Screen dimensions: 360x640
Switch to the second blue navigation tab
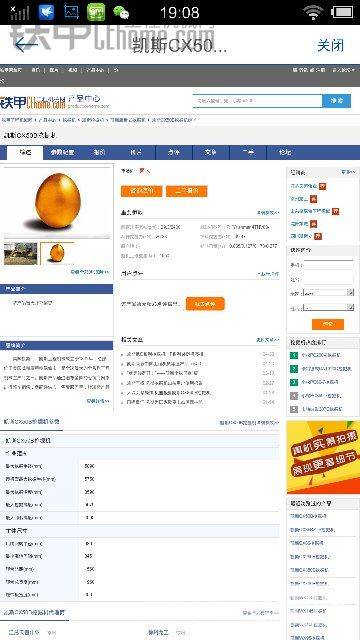[x=62, y=152]
